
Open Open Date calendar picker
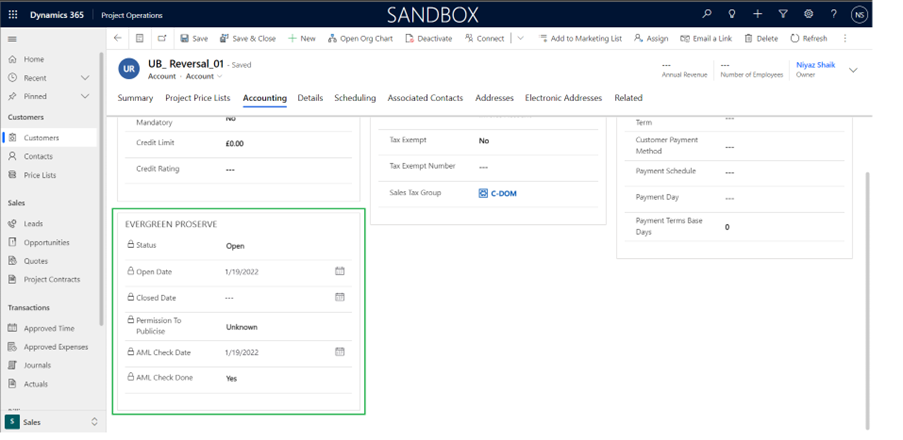[340, 271]
